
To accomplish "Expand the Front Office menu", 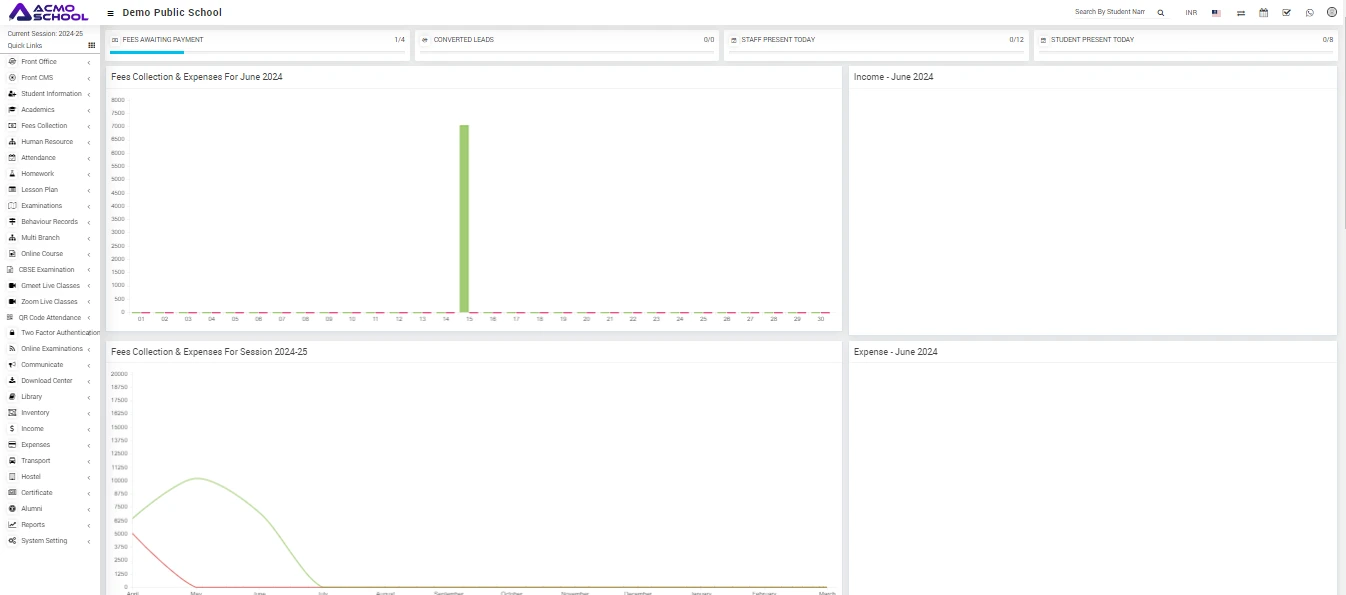I will (x=39, y=62).
